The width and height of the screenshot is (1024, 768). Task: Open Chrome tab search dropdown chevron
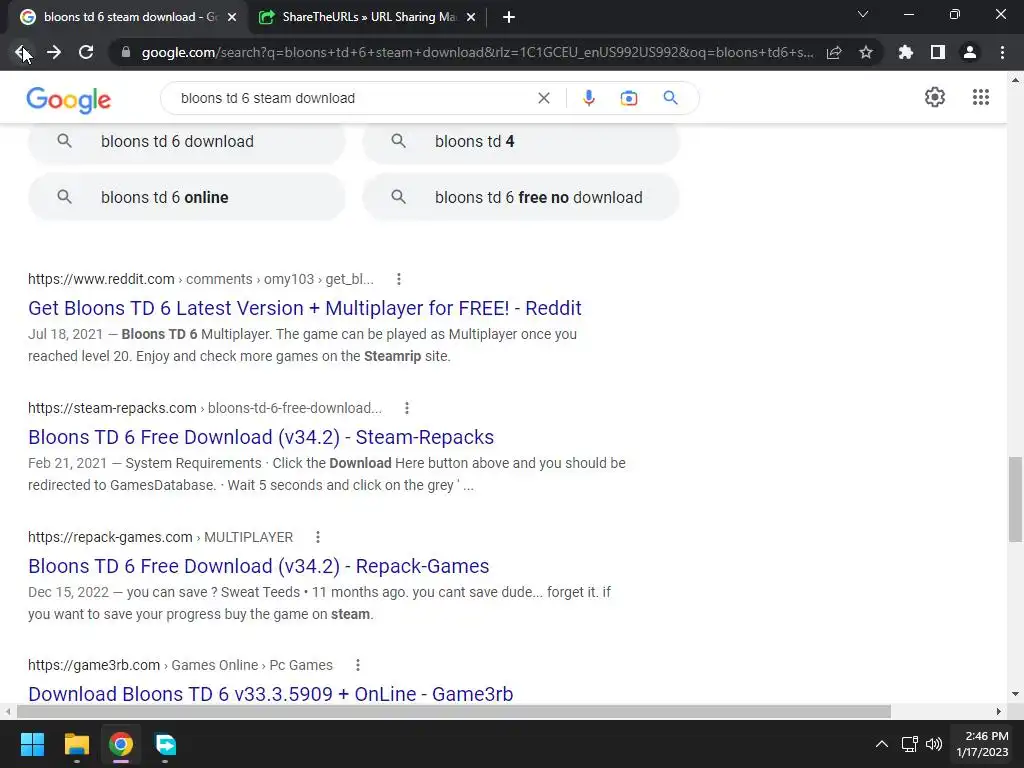(863, 14)
